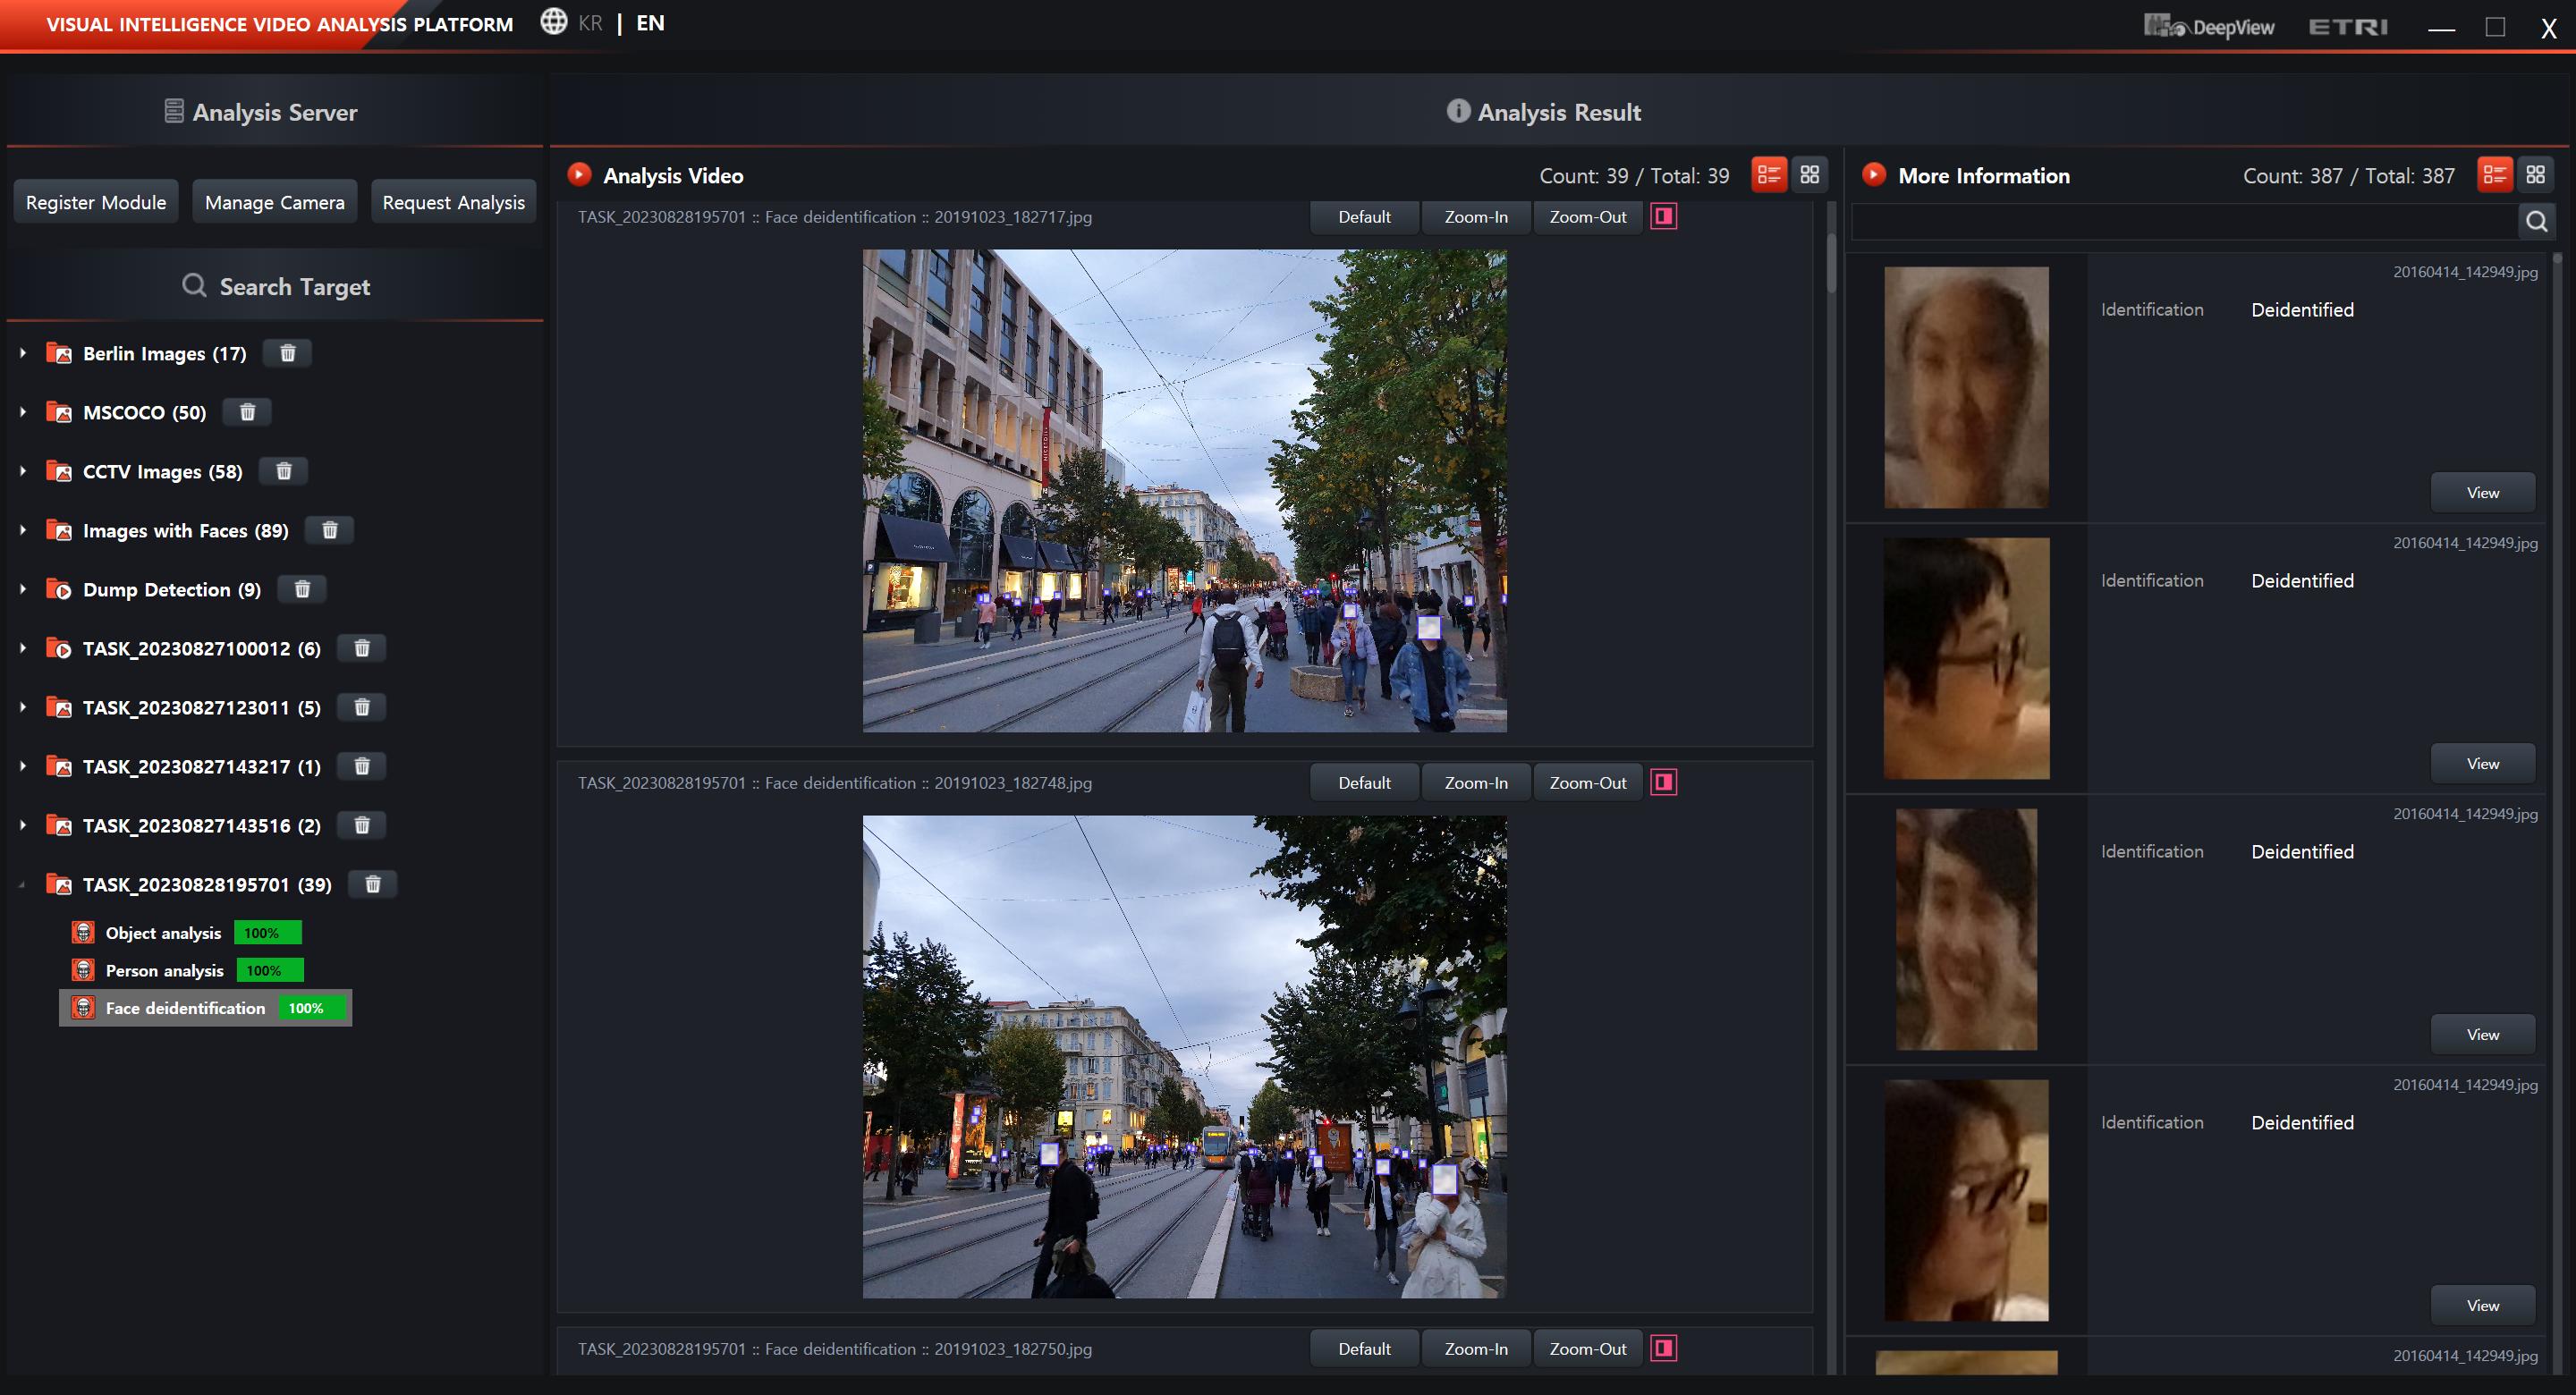Open the 20191023_182717.jpg street image
The width and height of the screenshot is (2576, 1395).
tap(1184, 490)
